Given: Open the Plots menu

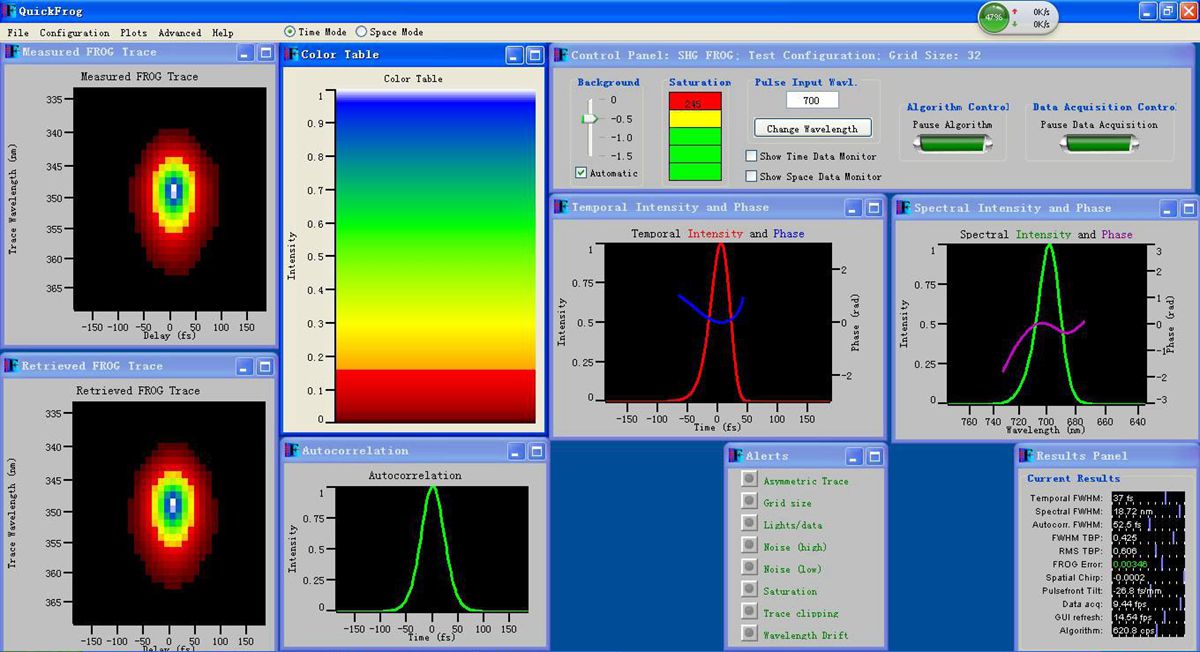Looking at the screenshot, I should tap(133, 33).
